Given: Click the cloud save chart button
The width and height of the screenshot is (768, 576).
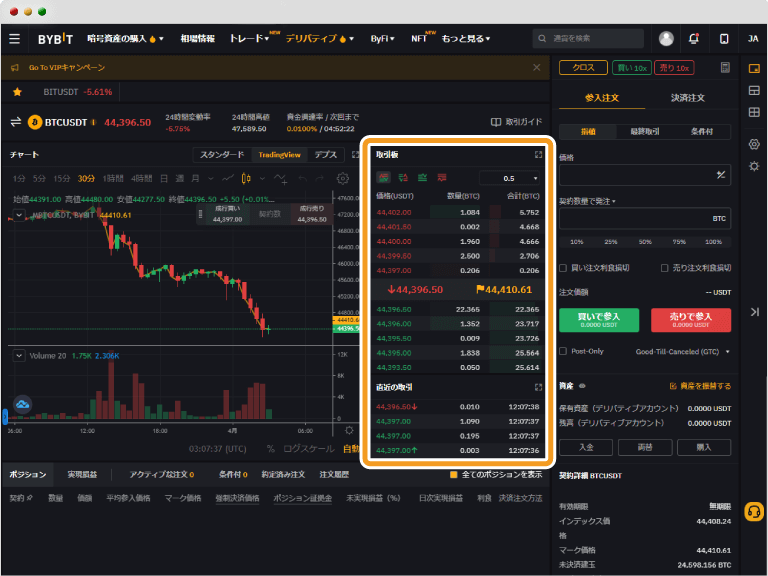Looking at the screenshot, I should click(x=22, y=404).
